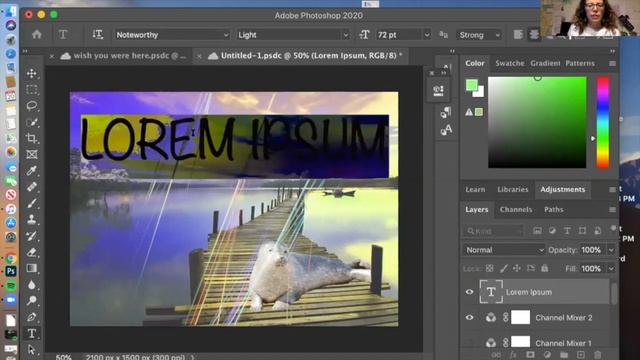Create a new group folder
Image resolution: width=640 pixels, height=360 pixels.
click(564, 355)
